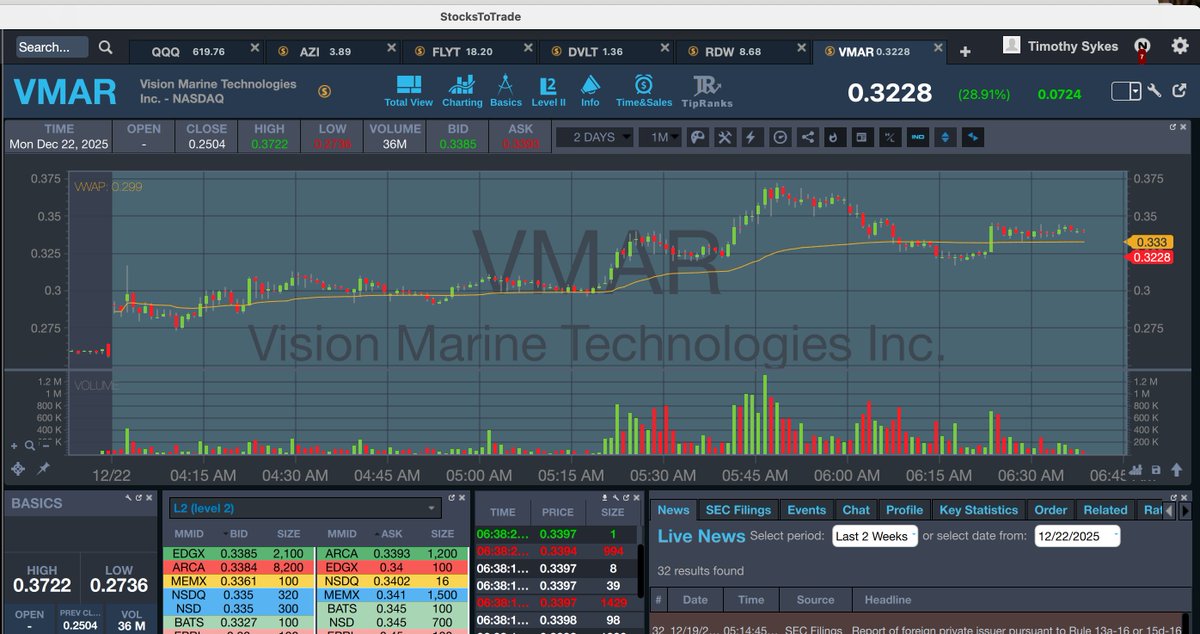Viewport: 1200px width, 634px height.
Task: Open the Info icon
Action: click(590, 91)
